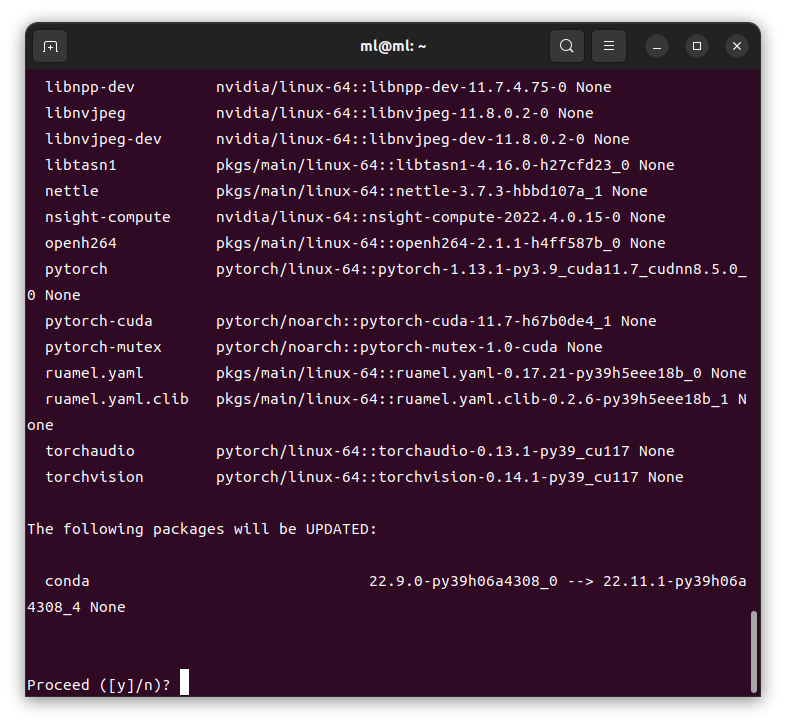Click the libtasn1-4.16.0-h27cfd23_0 source string

(423, 165)
